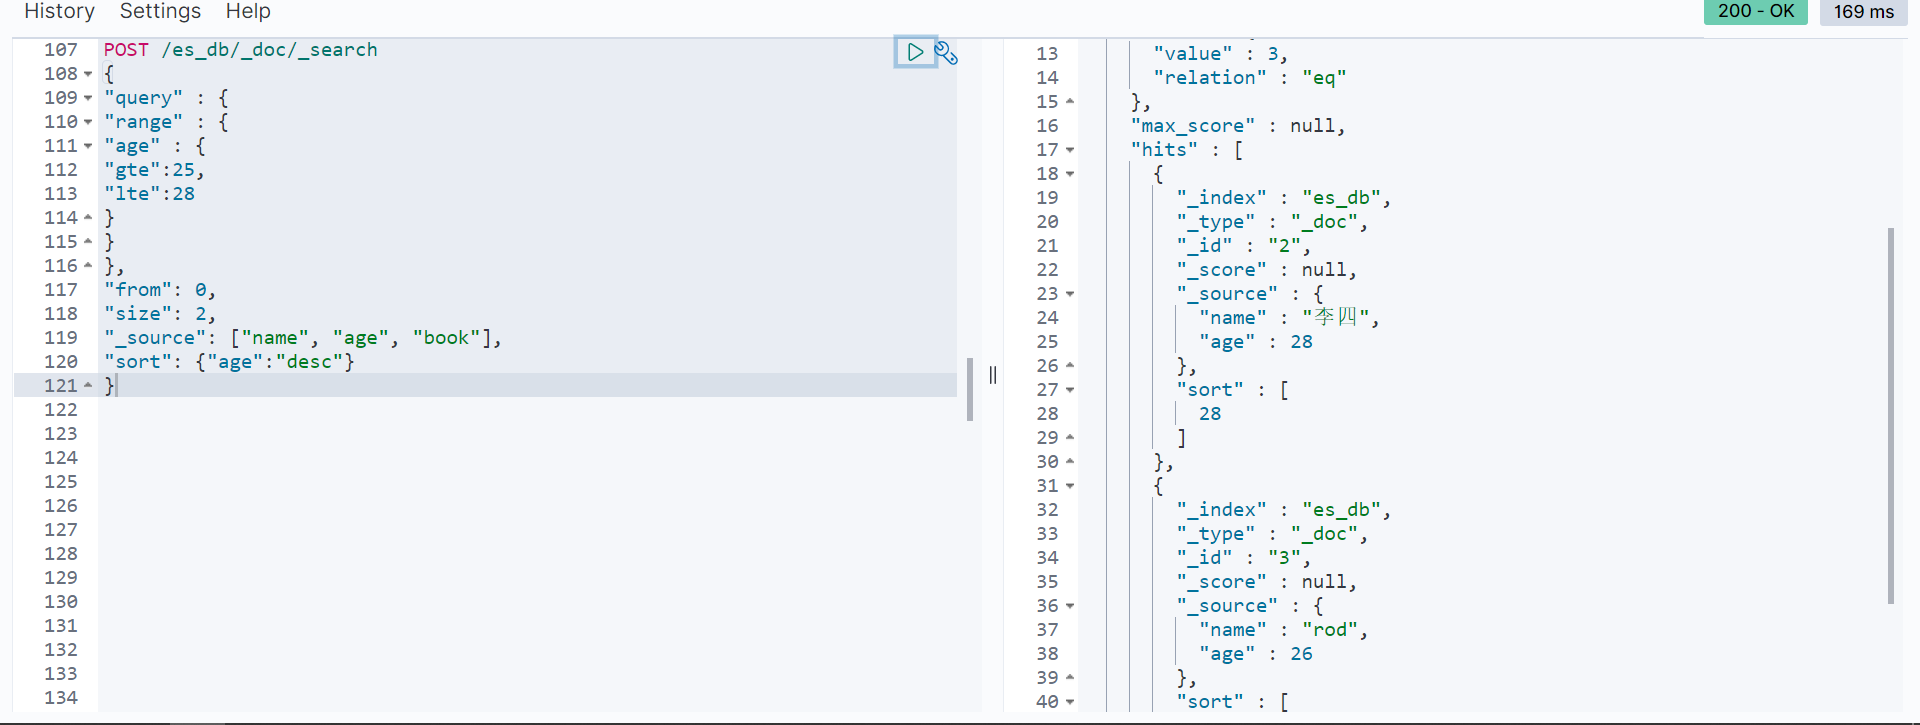The image size is (1920, 725).
Task: Toggle fold marker at editor line 116
Action: click(x=88, y=265)
